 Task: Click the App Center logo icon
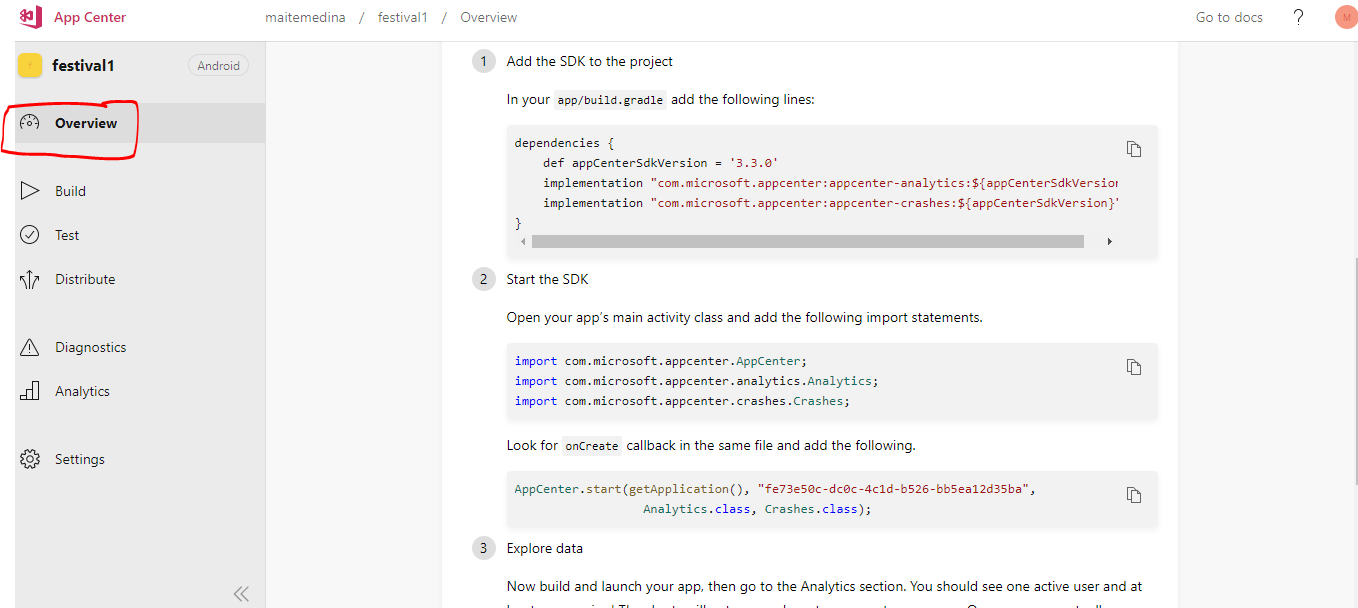coord(31,17)
